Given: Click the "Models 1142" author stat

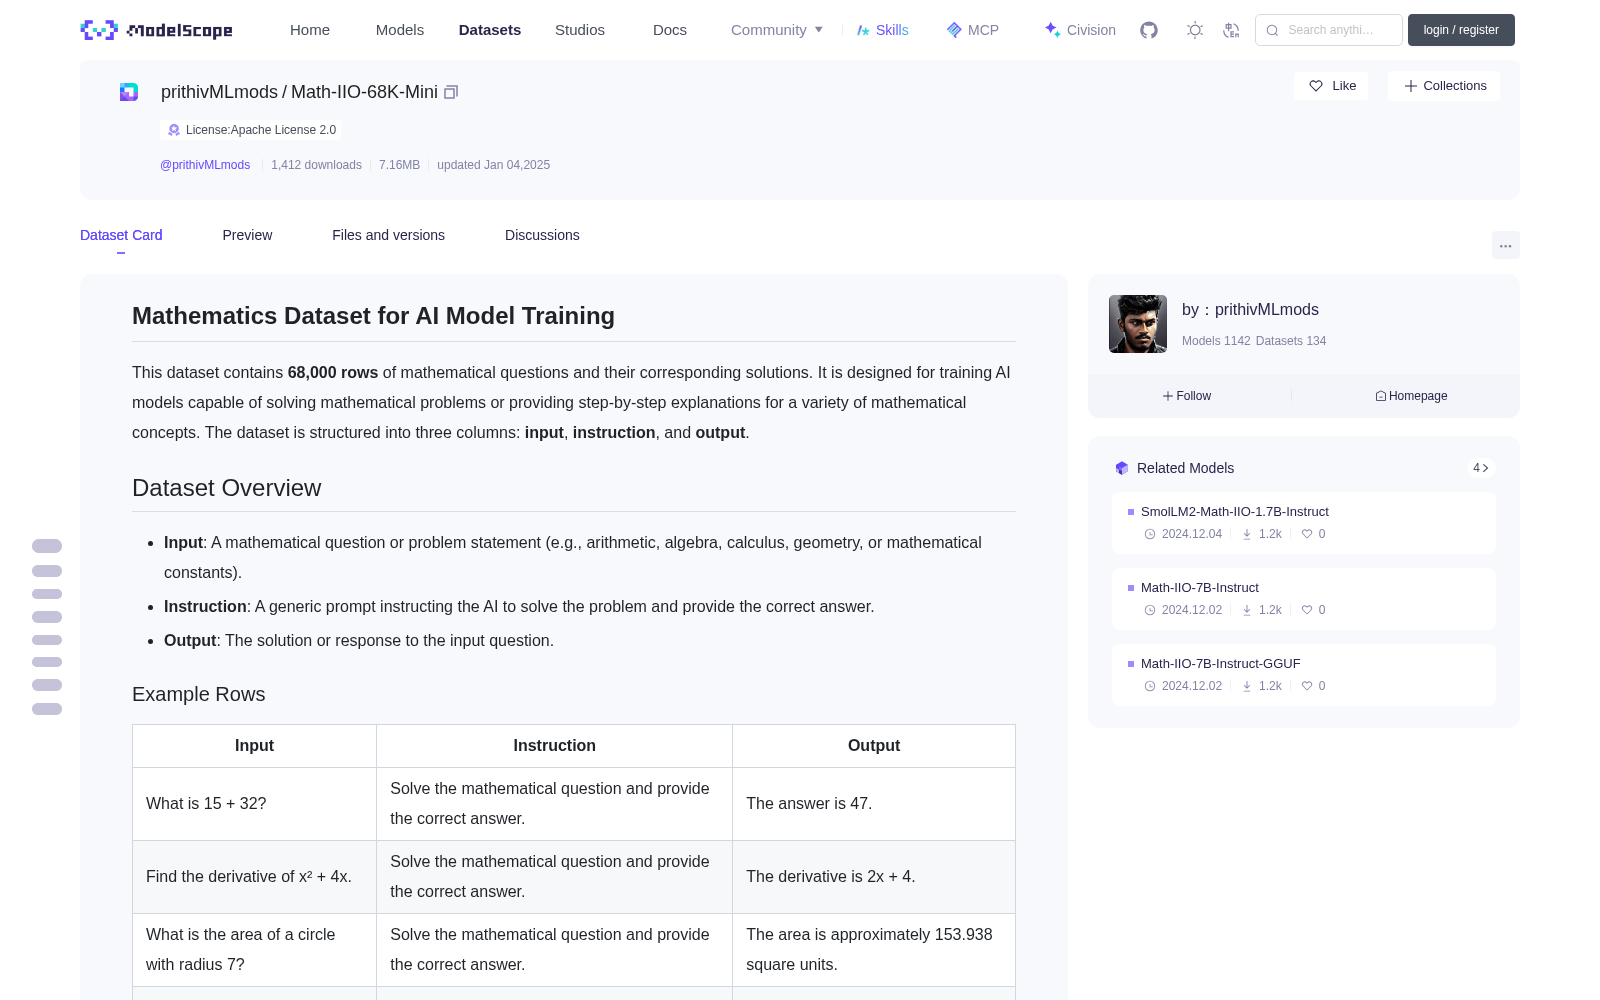Looking at the screenshot, I should 1216,341.
